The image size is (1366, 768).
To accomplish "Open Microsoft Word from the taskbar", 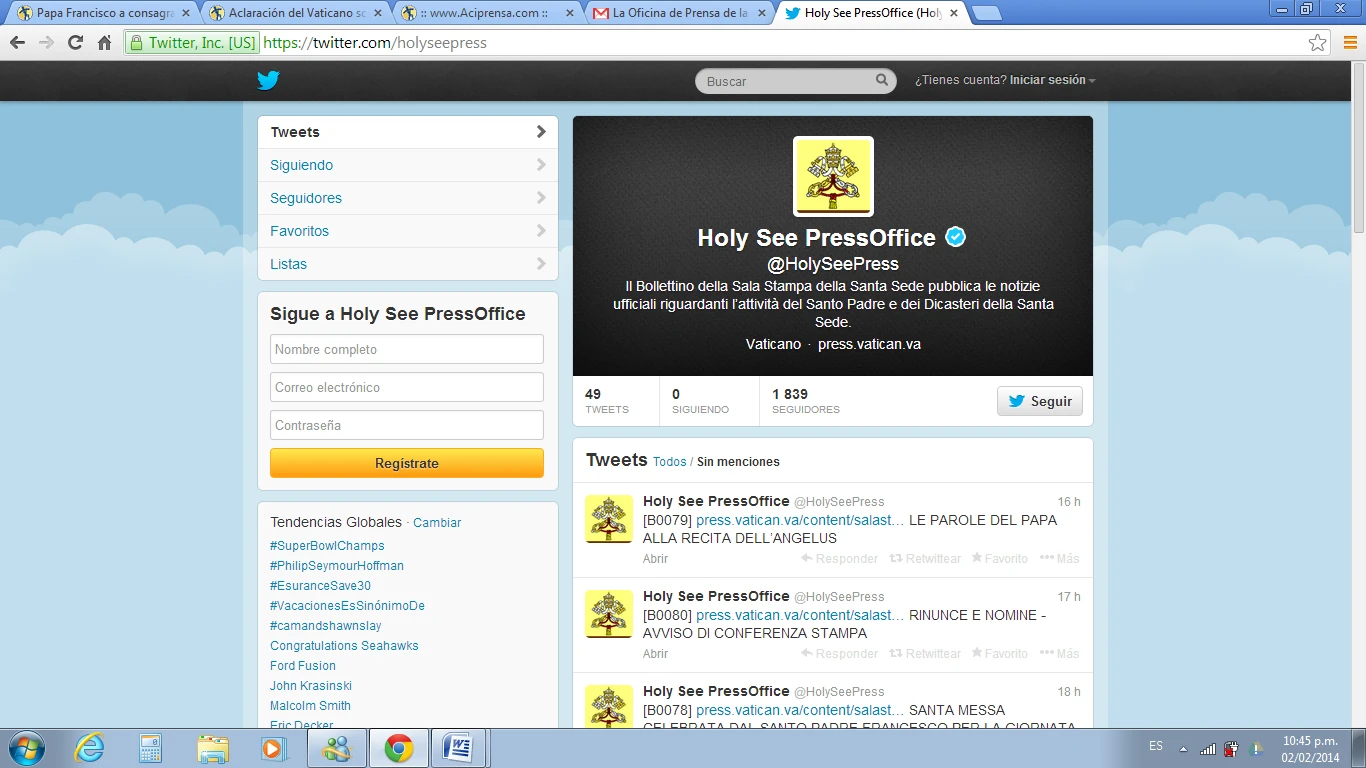I will point(458,748).
